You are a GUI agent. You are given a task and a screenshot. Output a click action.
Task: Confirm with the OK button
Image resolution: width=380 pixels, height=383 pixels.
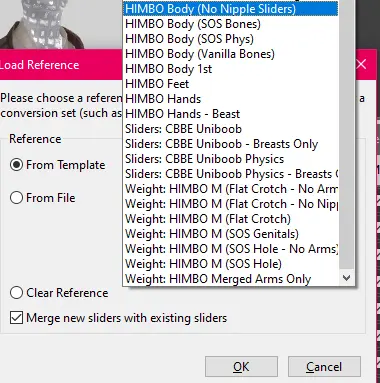pyautogui.click(x=241, y=367)
